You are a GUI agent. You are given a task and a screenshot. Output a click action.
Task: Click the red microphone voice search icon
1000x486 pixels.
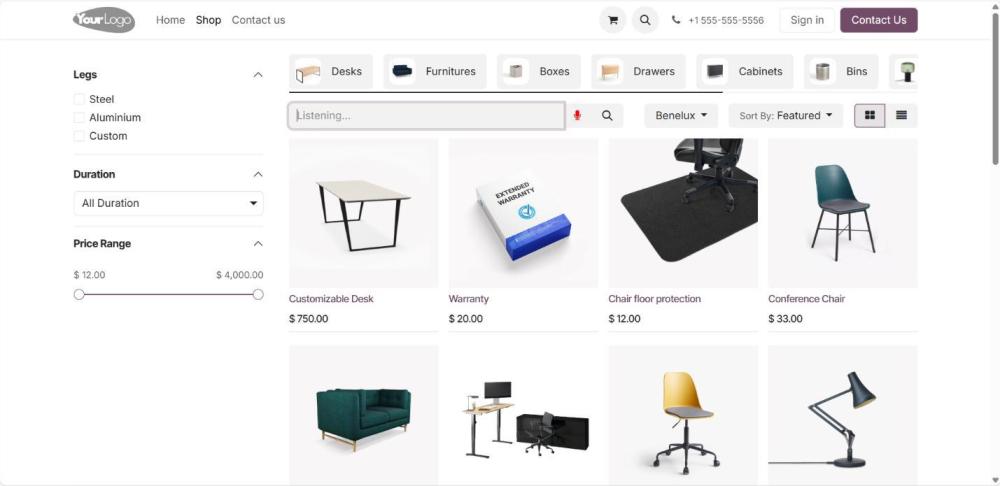pos(577,115)
